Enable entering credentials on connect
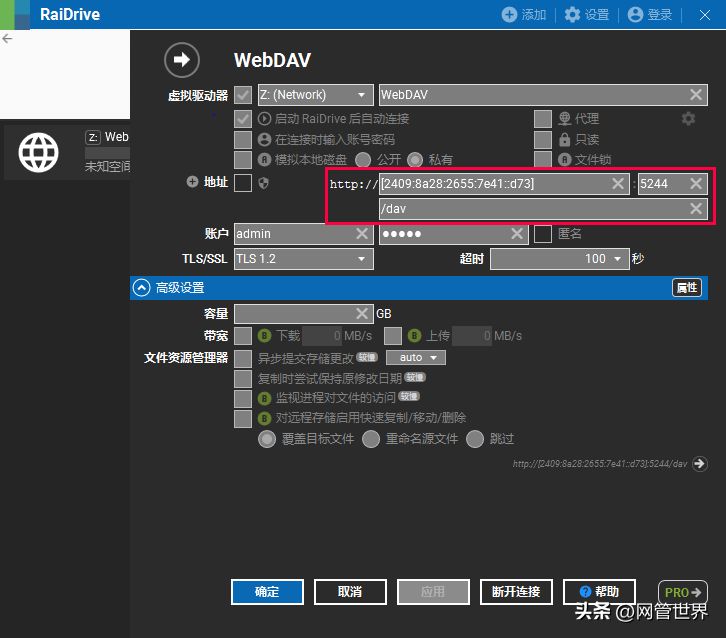Screen dimensions: 726x638 coord(243,139)
